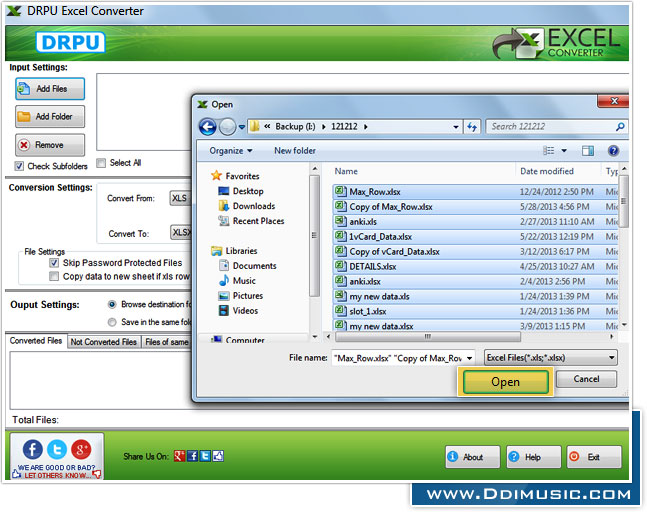The image size is (647, 512).
Task: Click the Search 121212 field
Action: coord(556,127)
